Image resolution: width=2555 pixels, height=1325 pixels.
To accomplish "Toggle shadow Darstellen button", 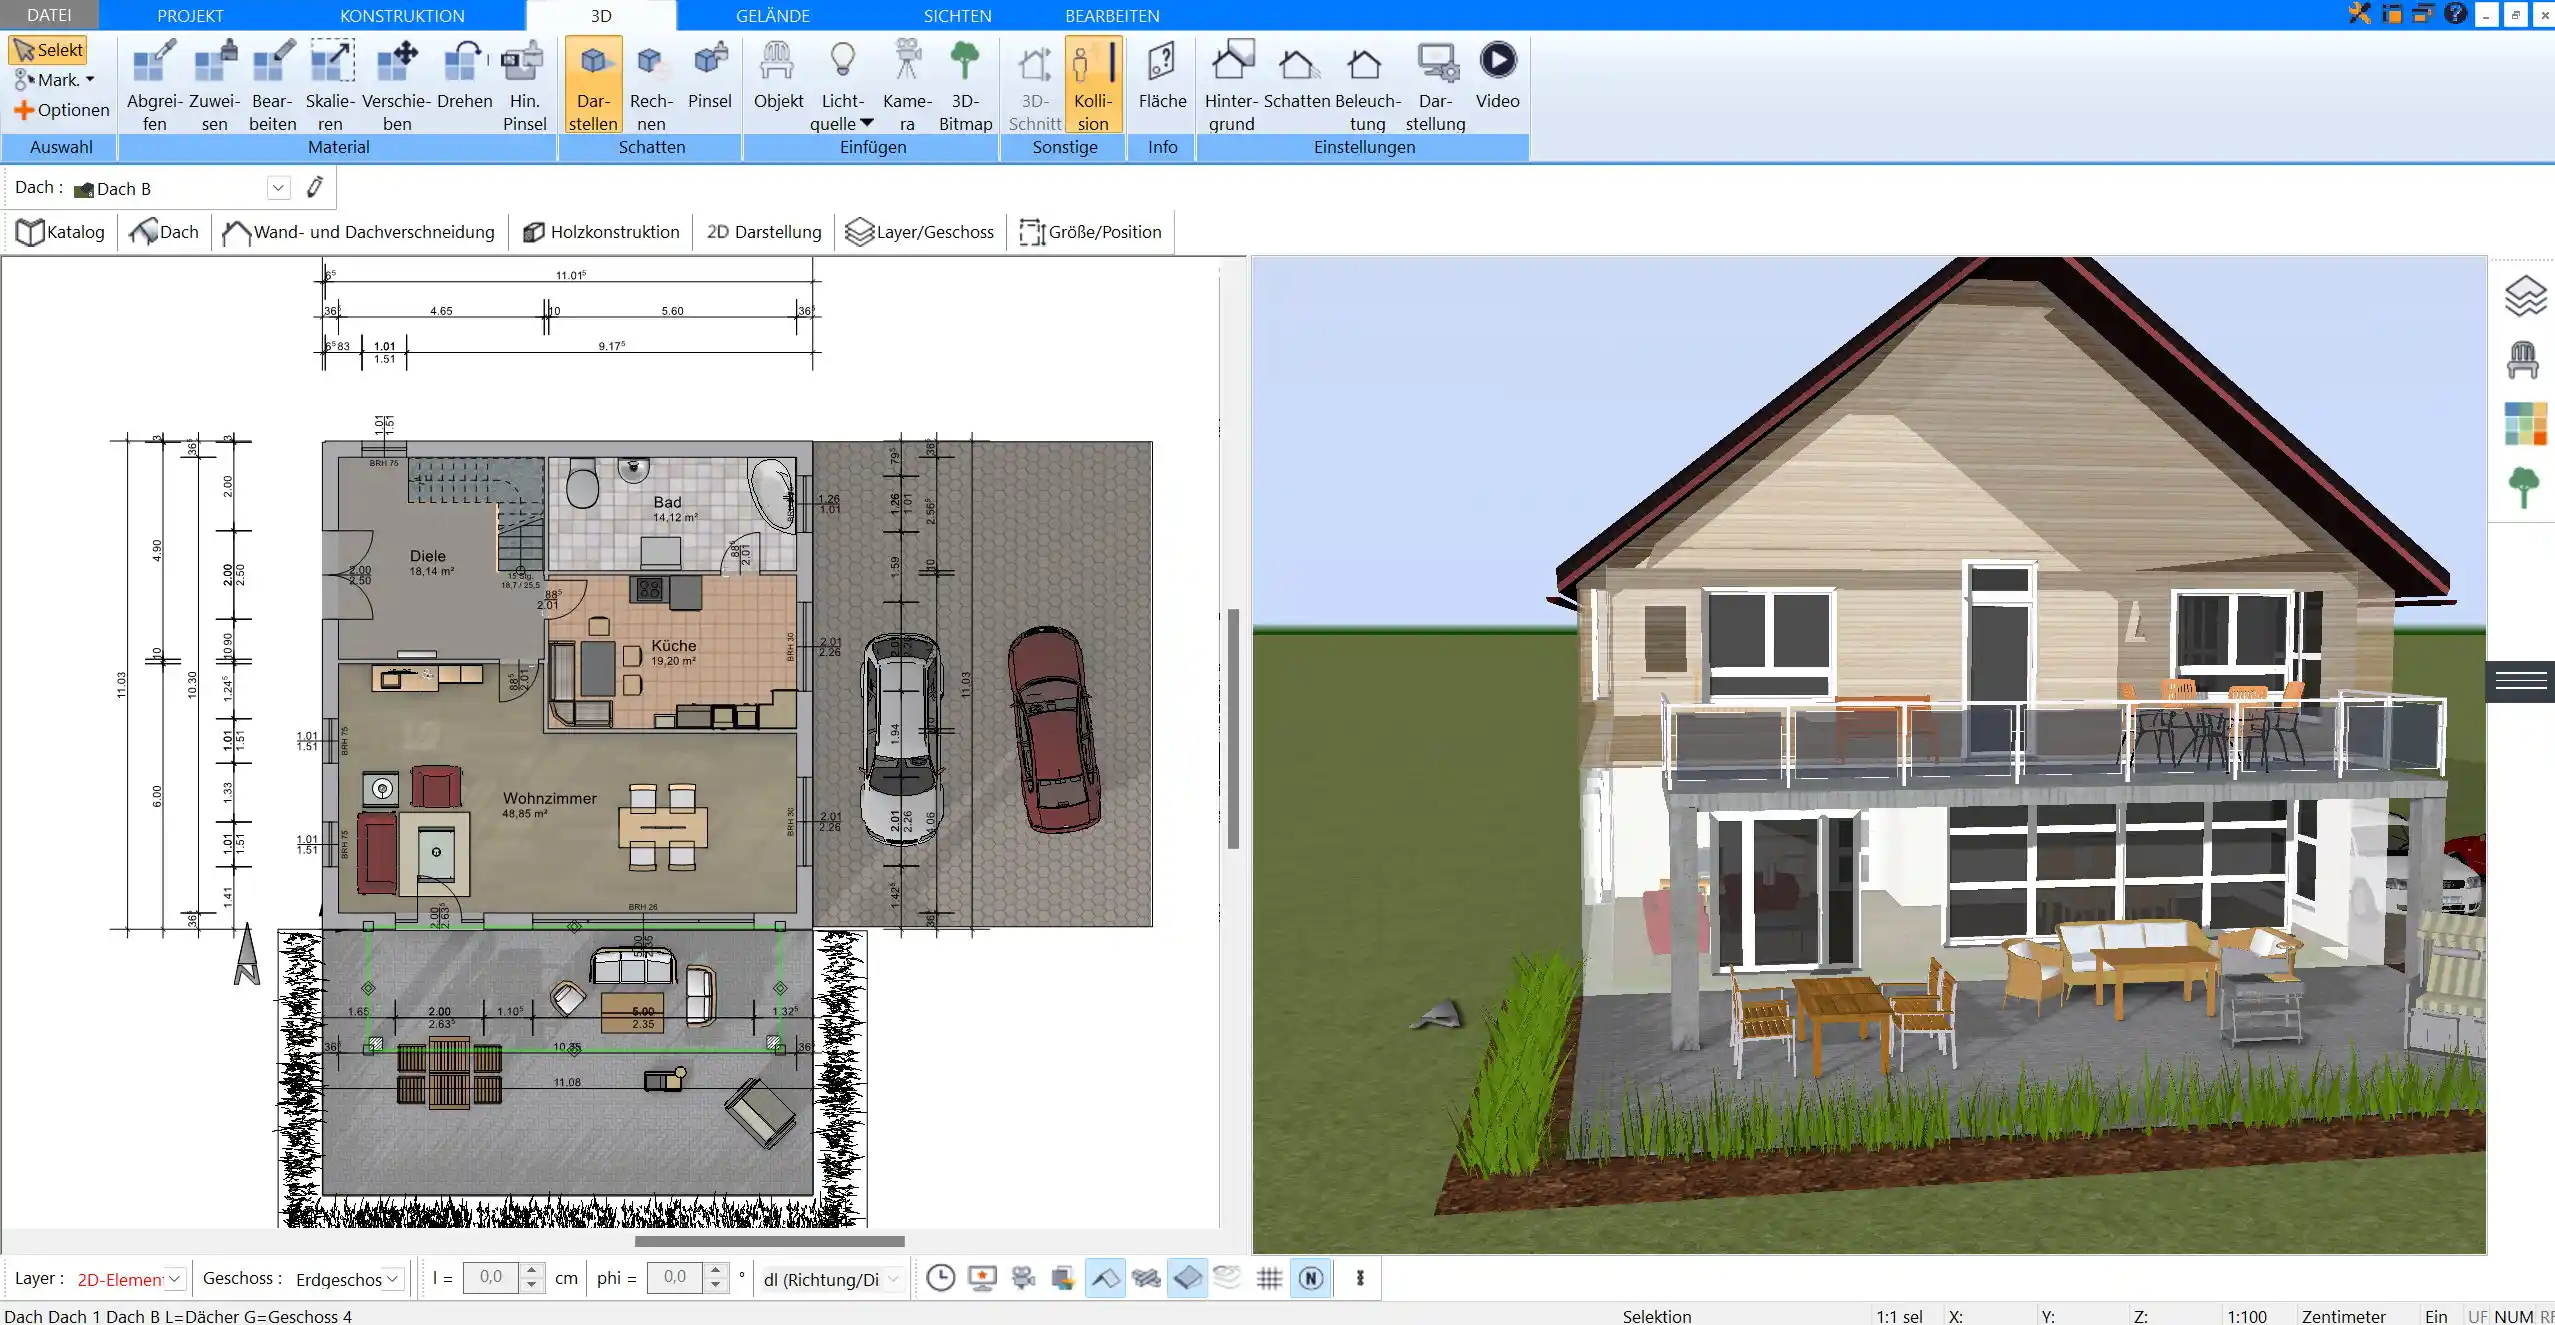I will [x=593, y=85].
